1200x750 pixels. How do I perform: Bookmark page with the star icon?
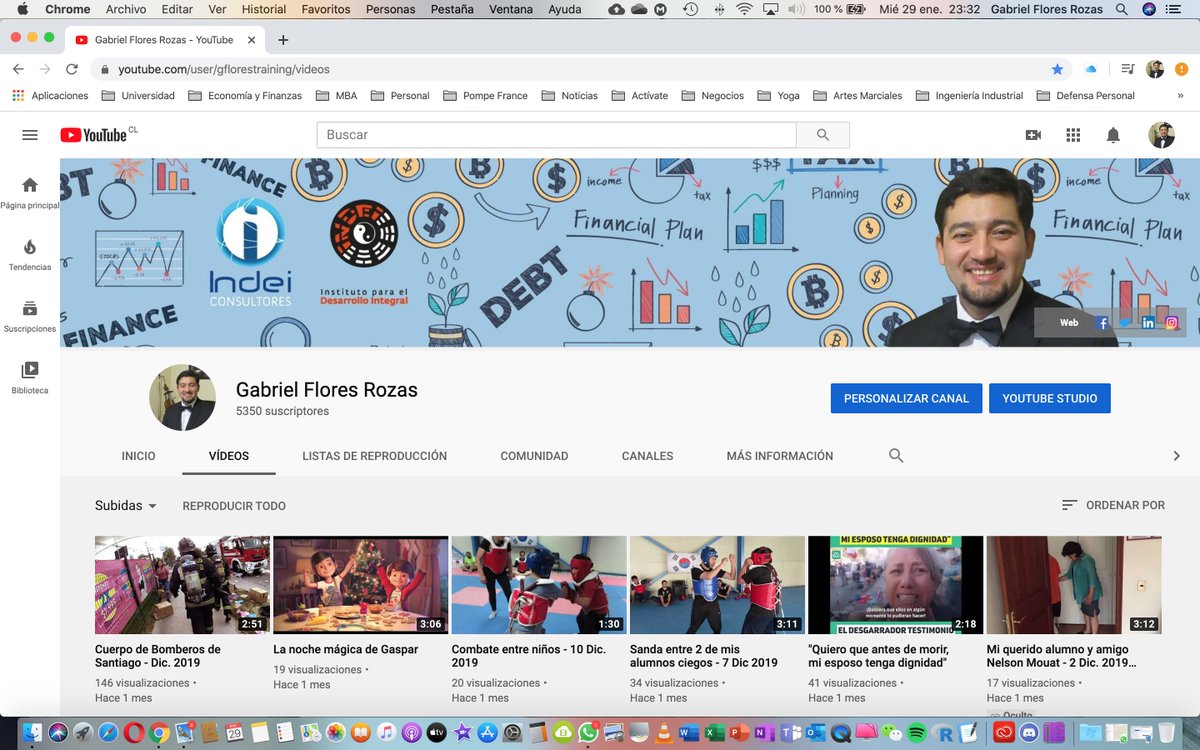1057,69
